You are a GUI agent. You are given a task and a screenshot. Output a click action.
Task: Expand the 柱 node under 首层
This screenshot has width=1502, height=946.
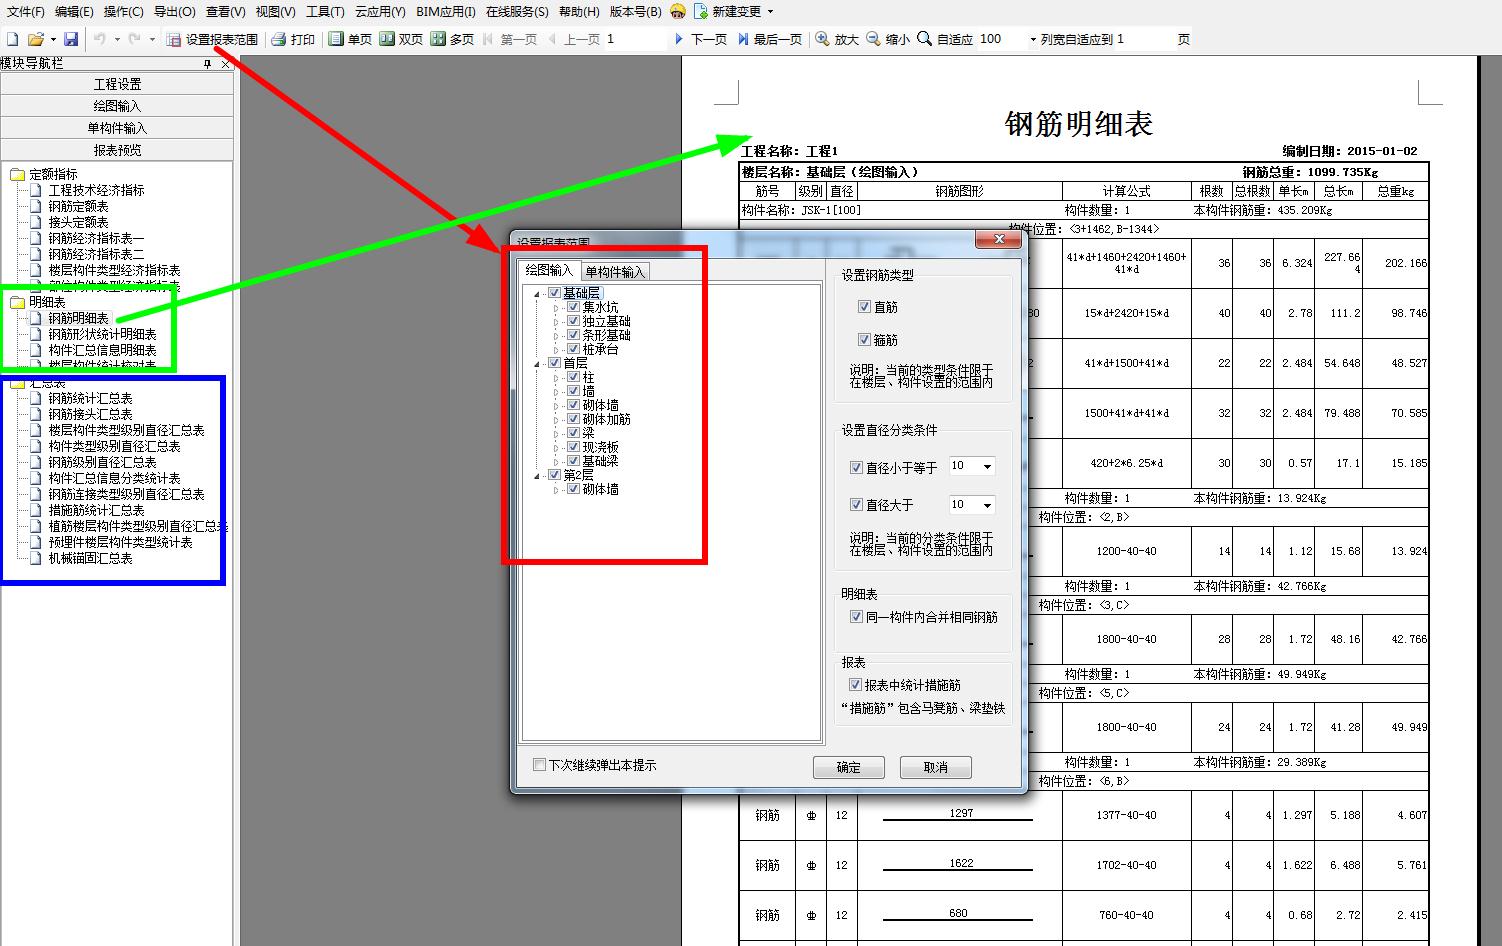[x=557, y=378]
